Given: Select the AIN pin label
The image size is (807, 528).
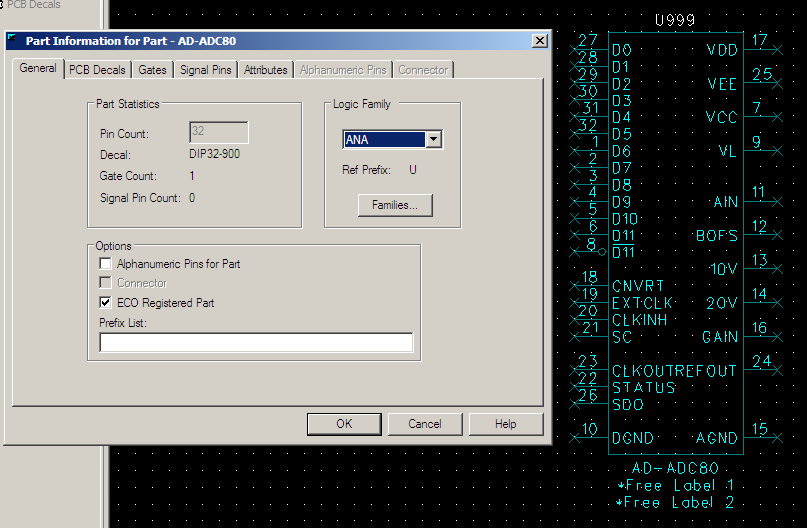Looking at the screenshot, I should click(x=726, y=202).
